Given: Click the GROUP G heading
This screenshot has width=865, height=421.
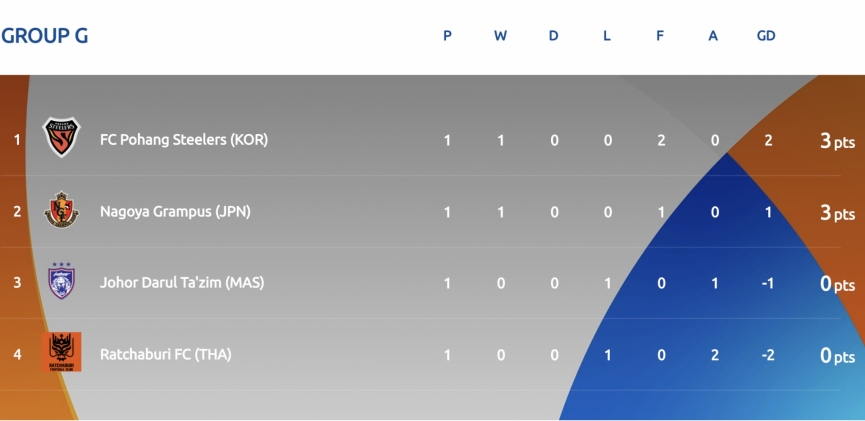Looking at the screenshot, I should point(45,36).
